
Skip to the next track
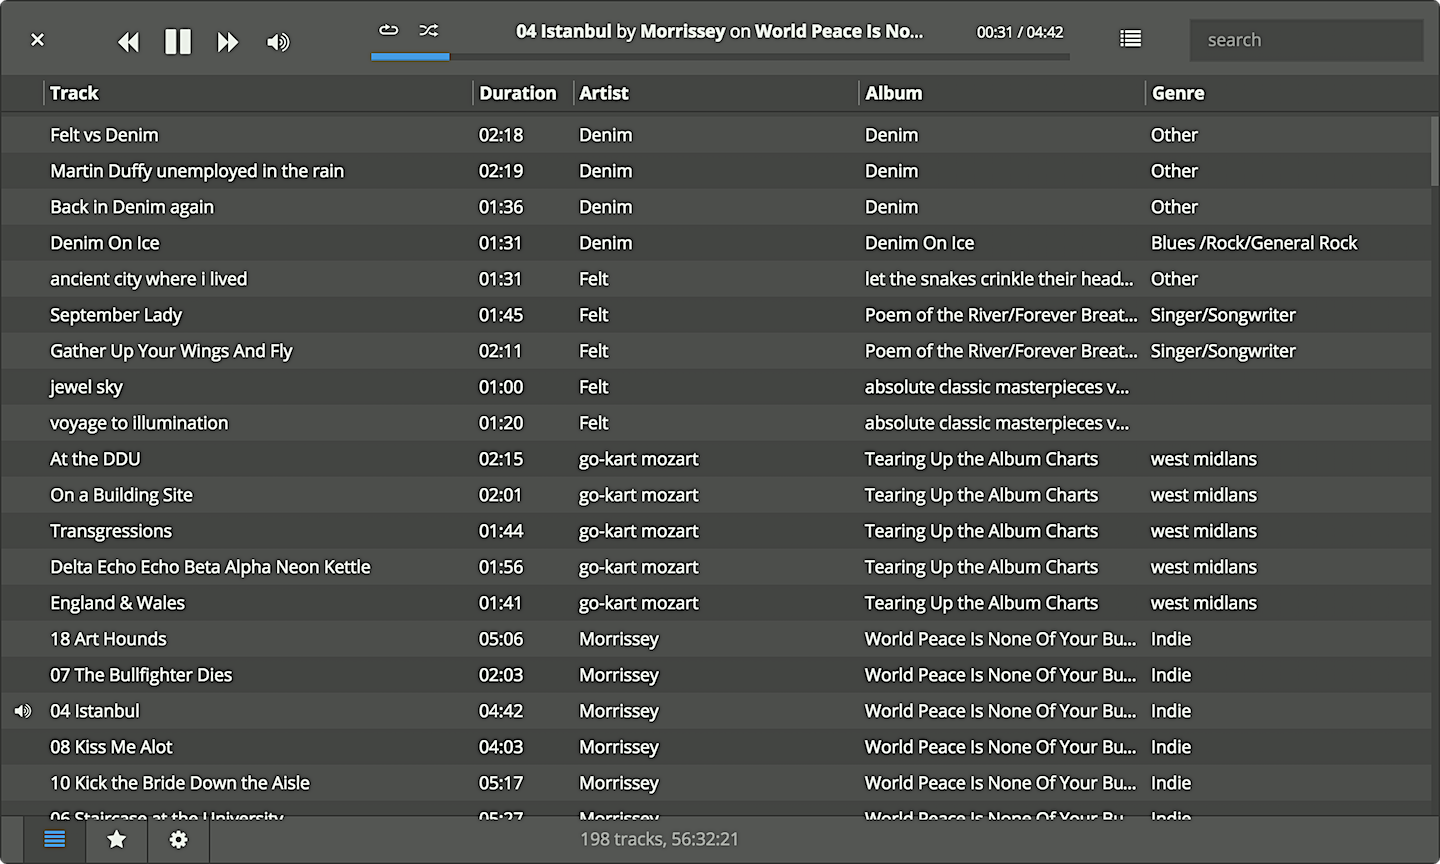pos(228,41)
